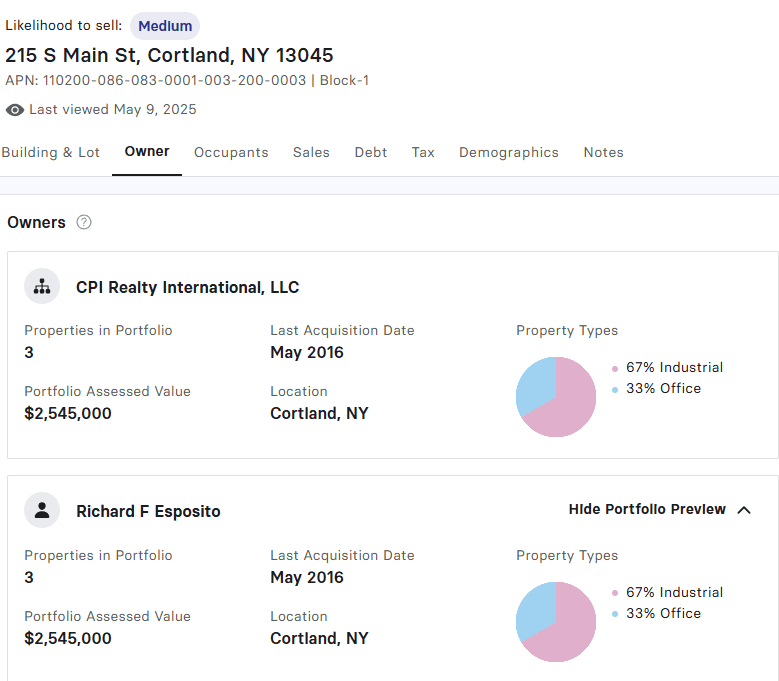Click the blue Office slice in Richard's pie chart
779x681 pixels.
point(533,608)
